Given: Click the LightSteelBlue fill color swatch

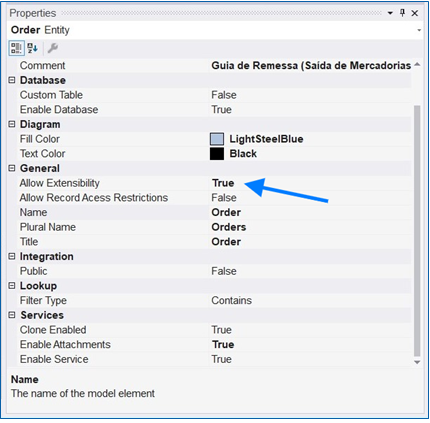Looking at the screenshot, I should coord(217,139).
